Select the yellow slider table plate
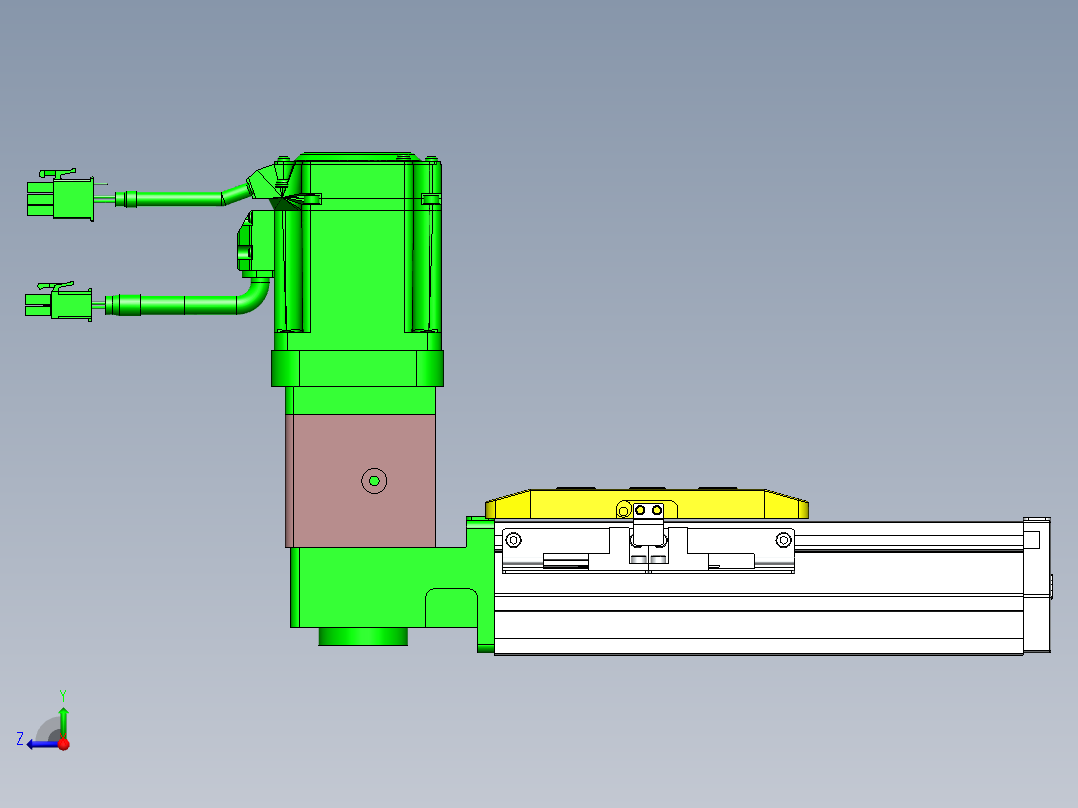The image size is (1078, 808). pyautogui.click(x=560, y=505)
